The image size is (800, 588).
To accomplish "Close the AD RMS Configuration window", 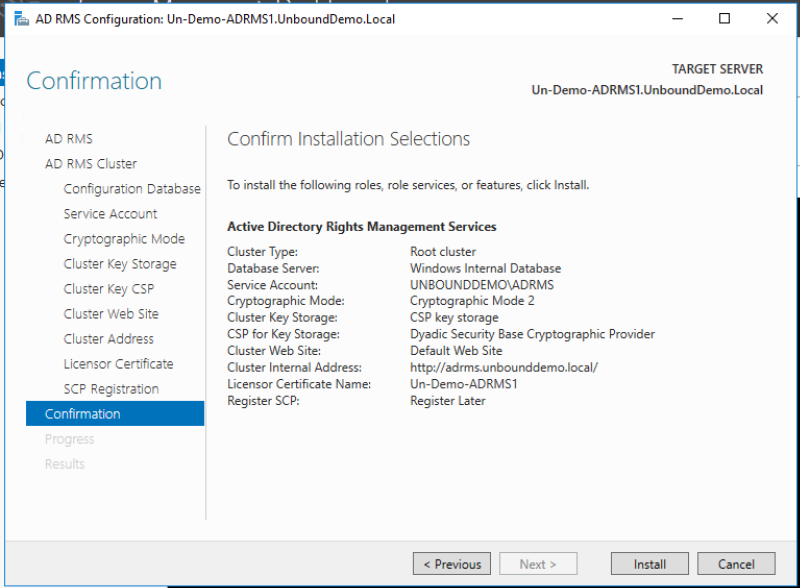I will [772, 19].
